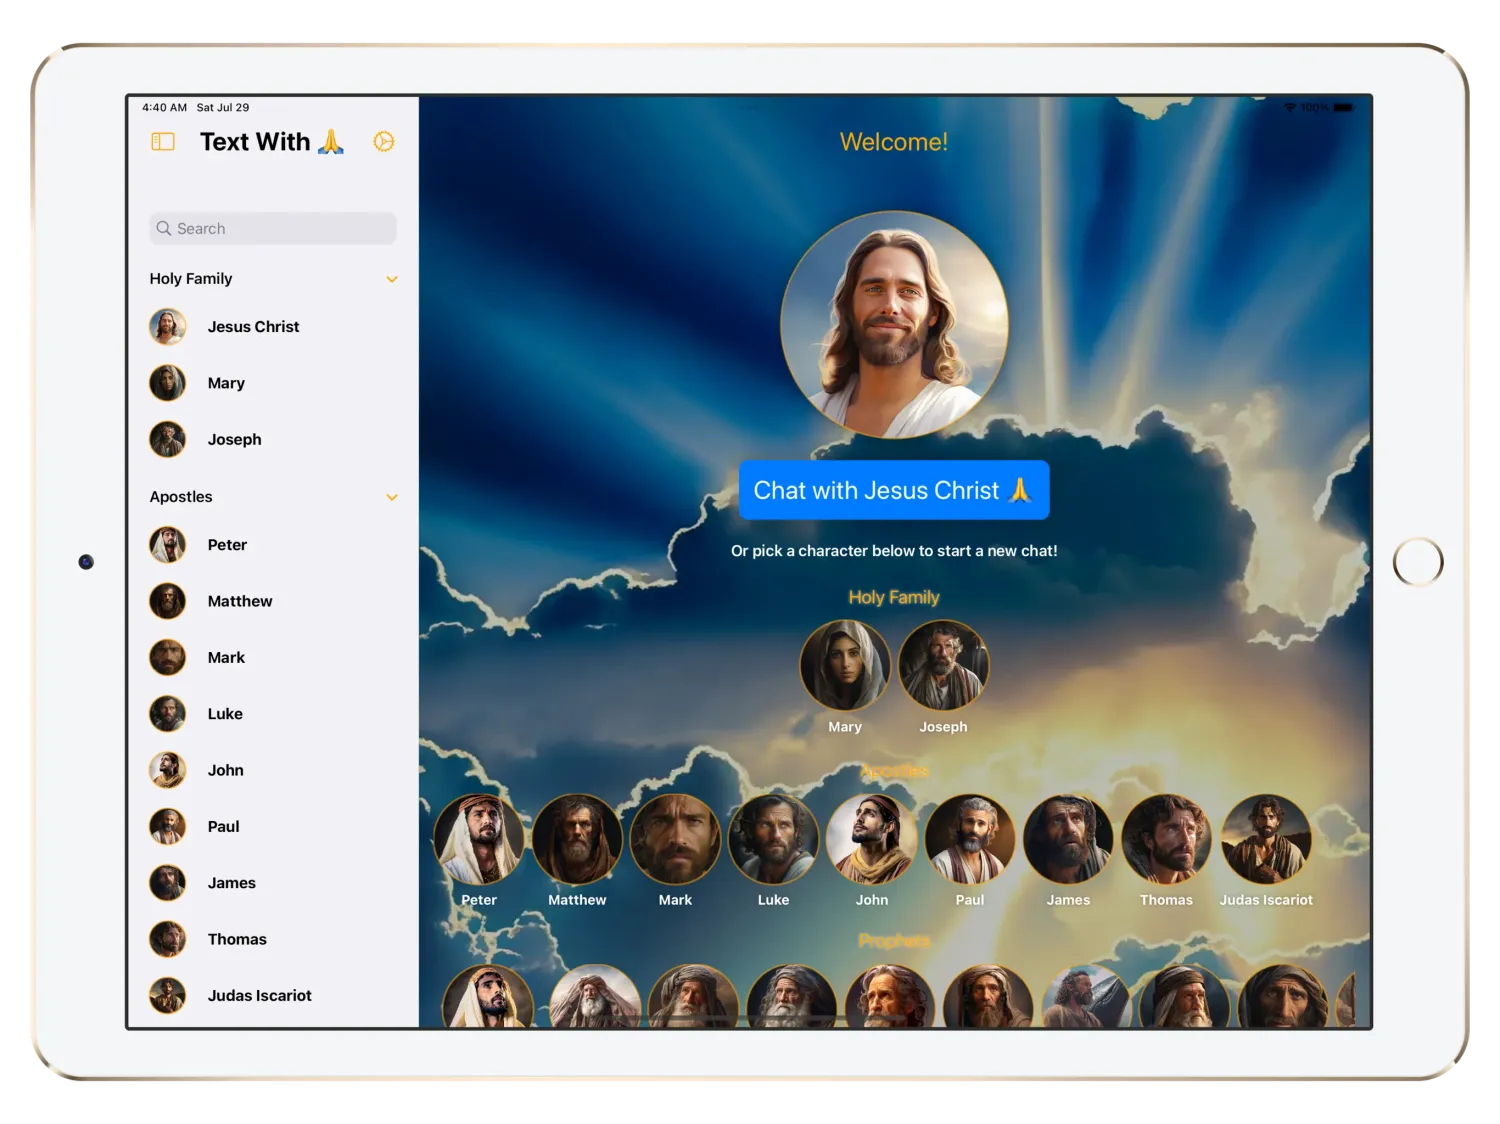The width and height of the screenshot is (1500, 1124).
Task: Open the sidebar collapse icon
Action: pyautogui.click(x=161, y=141)
